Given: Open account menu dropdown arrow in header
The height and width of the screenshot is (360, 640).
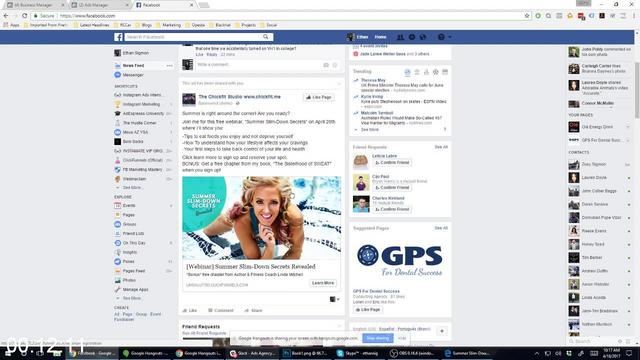Looking at the screenshot, I should 450,37.
